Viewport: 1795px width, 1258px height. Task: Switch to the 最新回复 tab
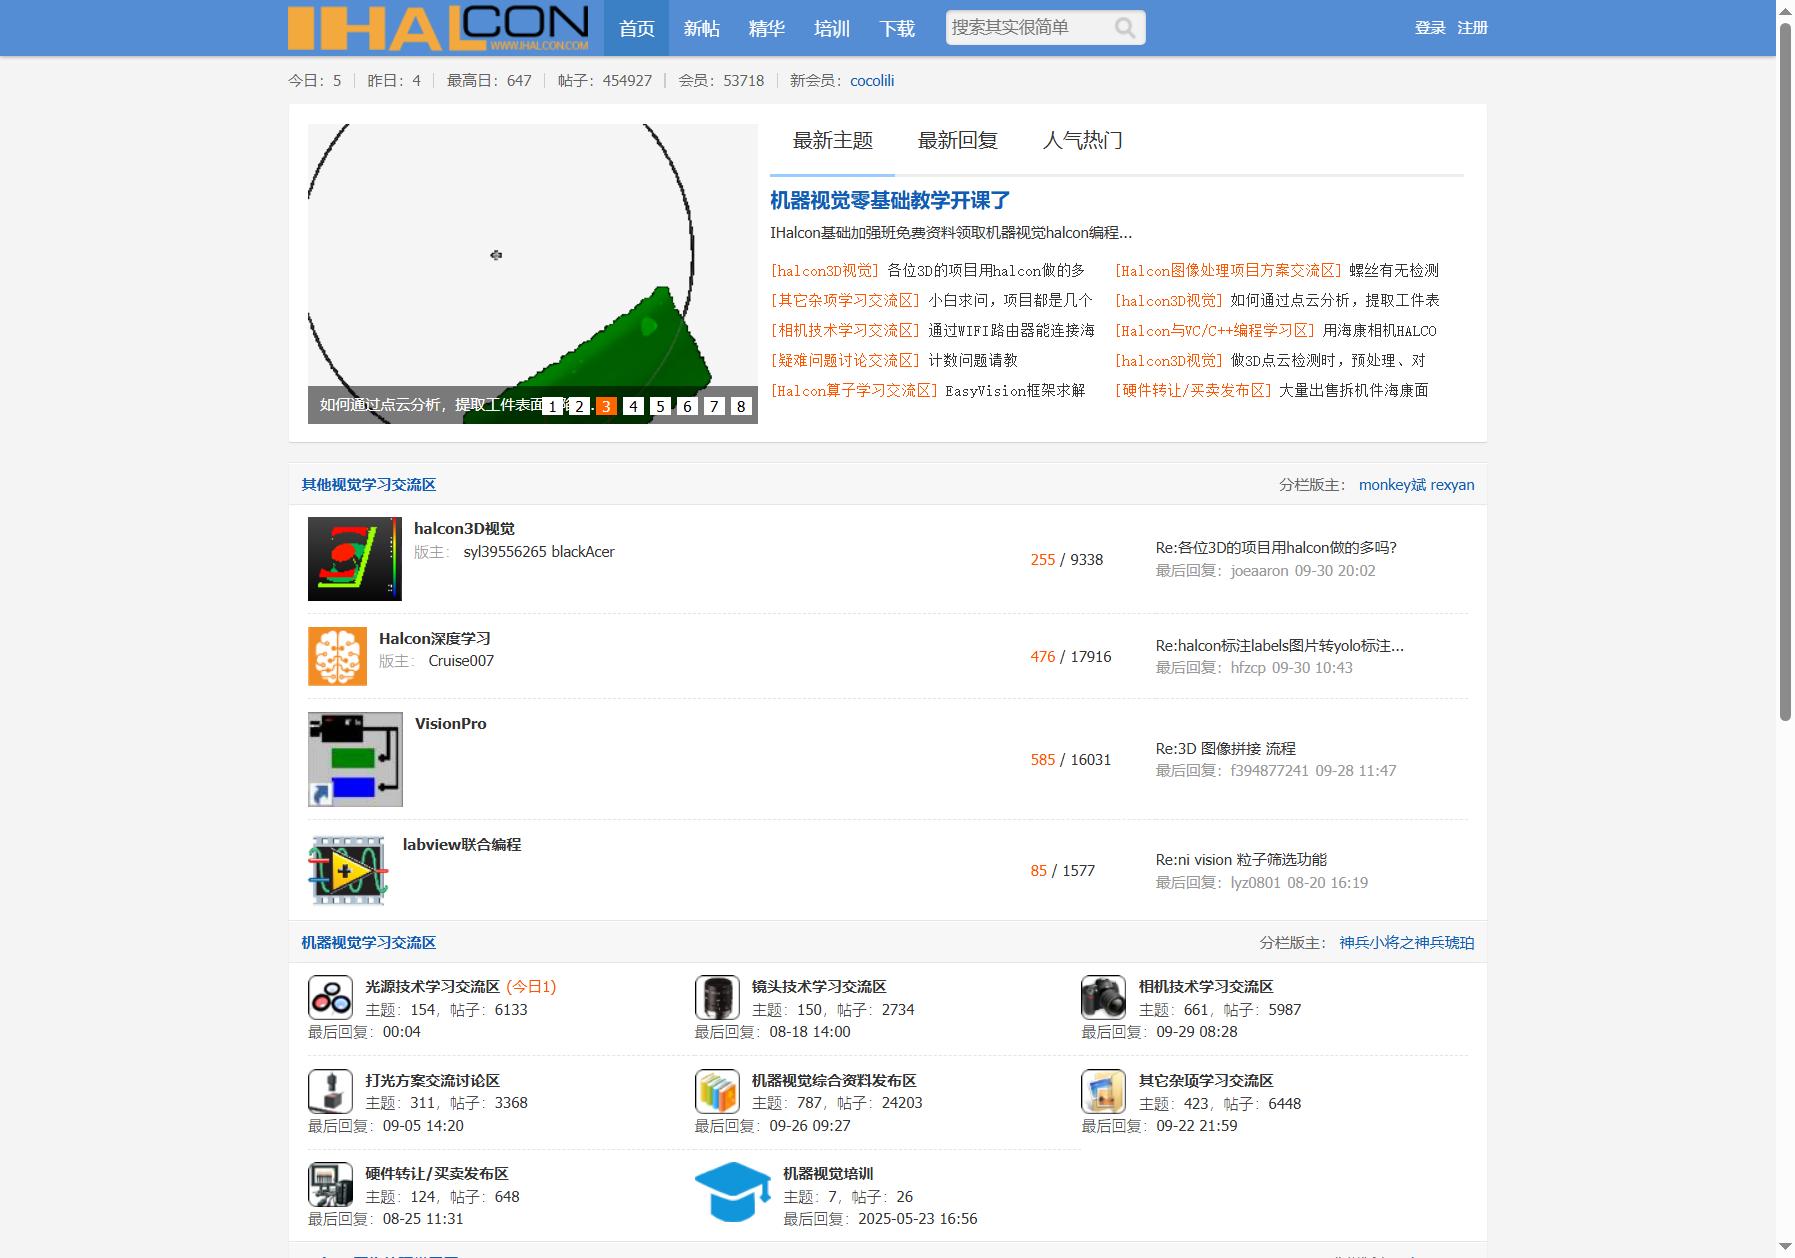(x=957, y=140)
